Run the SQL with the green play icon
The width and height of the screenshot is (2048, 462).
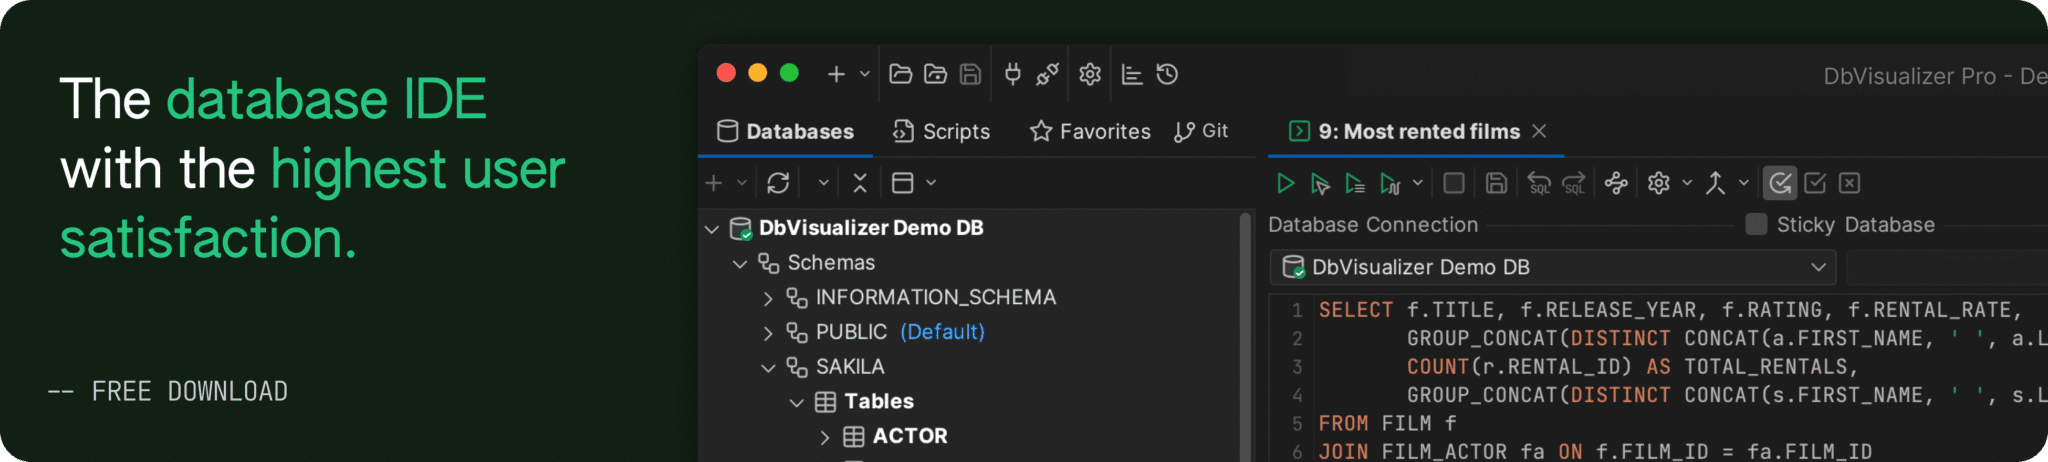tap(1285, 183)
